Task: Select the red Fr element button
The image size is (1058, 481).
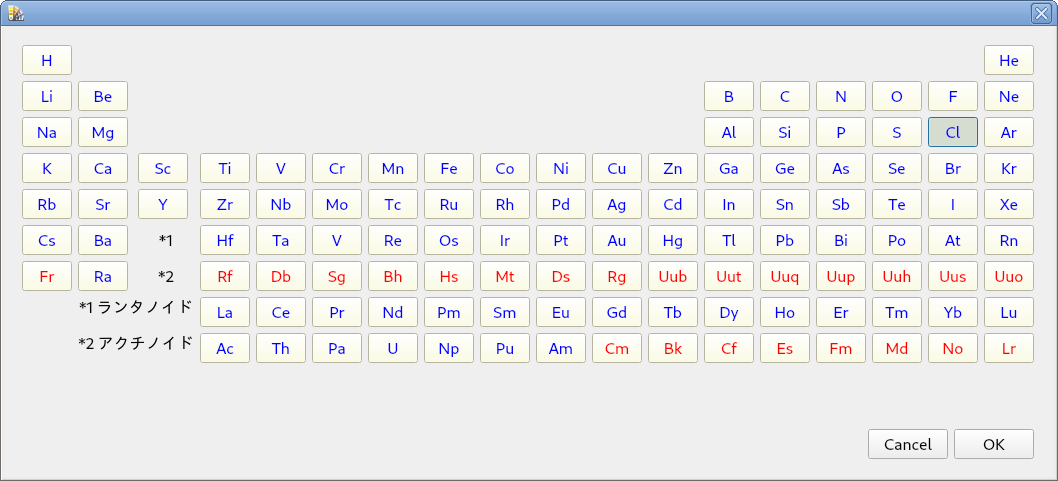Action: tap(47, 276)
